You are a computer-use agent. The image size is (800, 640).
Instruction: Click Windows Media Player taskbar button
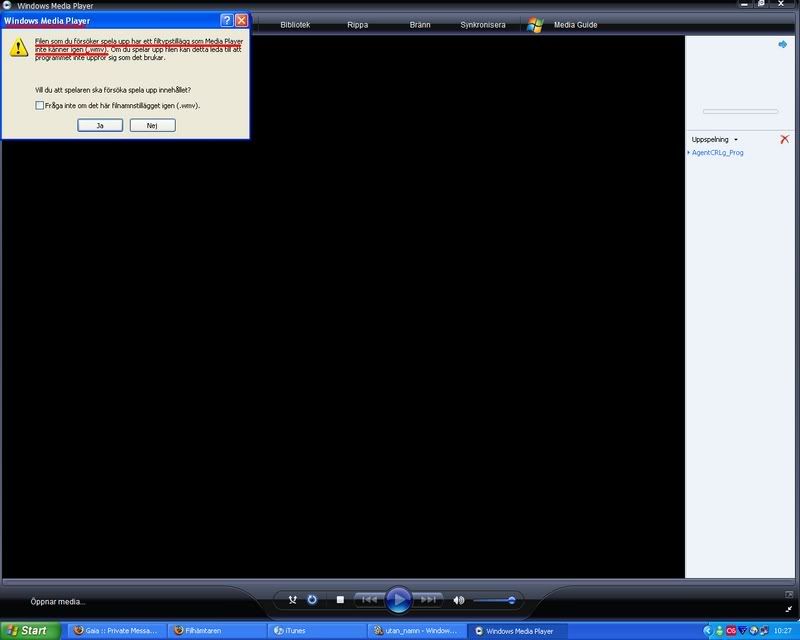[x=517, y=631]
